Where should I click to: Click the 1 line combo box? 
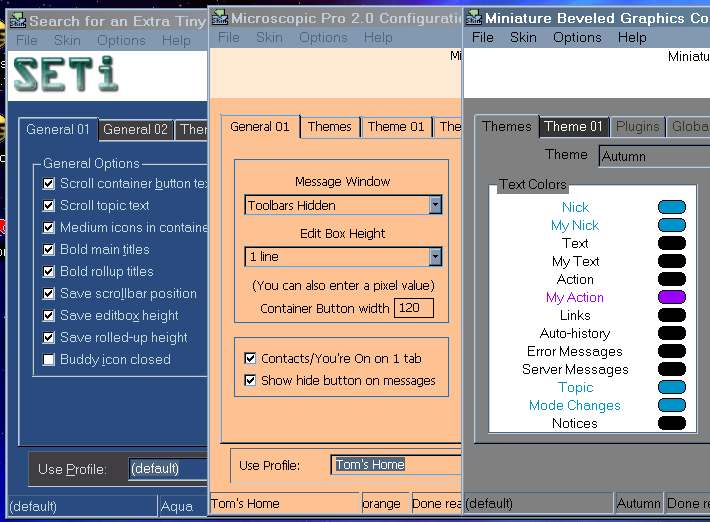pos(343,257)
